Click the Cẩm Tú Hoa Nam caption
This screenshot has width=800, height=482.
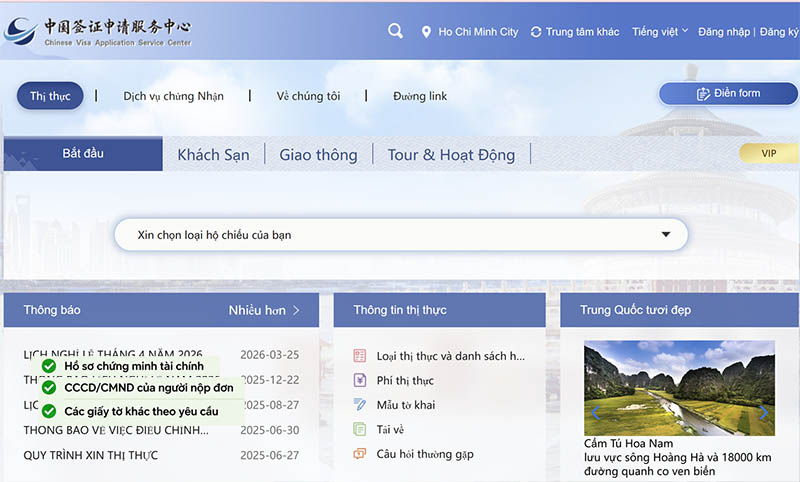click(x=629, y=443)
